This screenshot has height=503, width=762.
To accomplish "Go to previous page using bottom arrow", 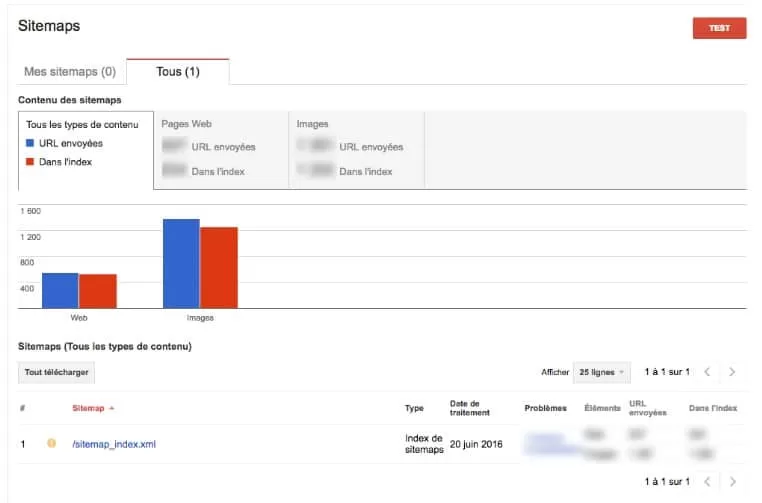I will tap(707, 482).
